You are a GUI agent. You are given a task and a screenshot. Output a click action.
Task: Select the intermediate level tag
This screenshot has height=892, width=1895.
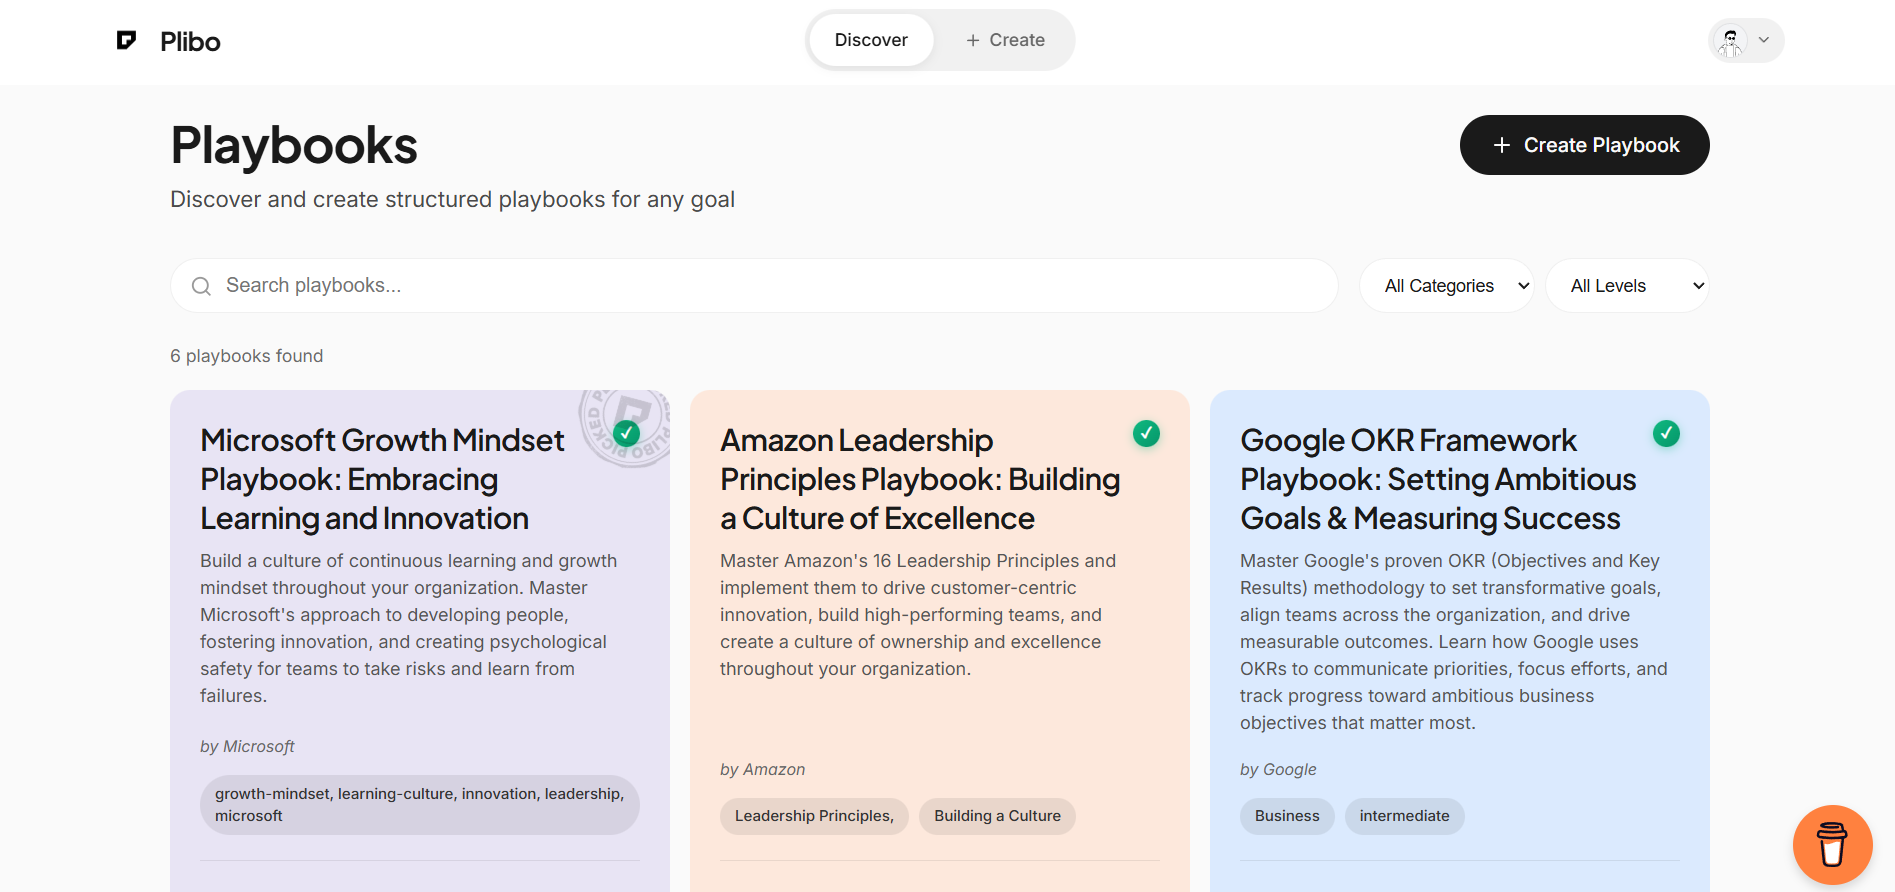coord(1404,816)
